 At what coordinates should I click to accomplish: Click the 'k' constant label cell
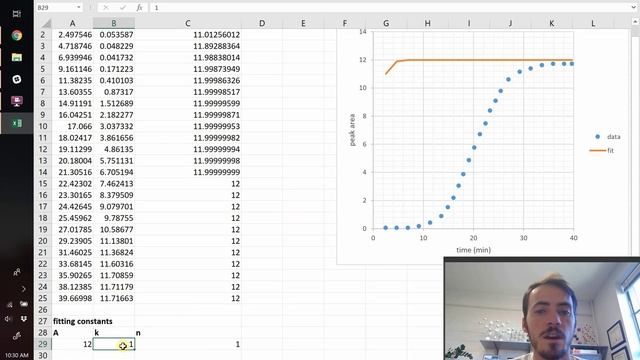coord(114,333)
